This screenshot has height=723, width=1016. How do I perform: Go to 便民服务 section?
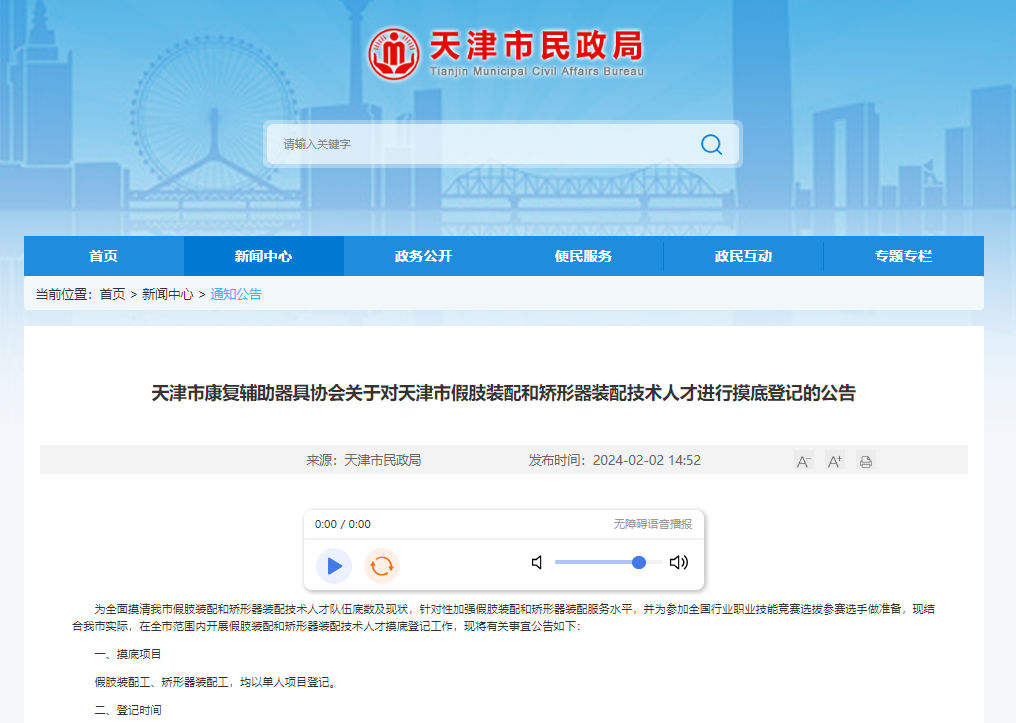coord(583,256)
